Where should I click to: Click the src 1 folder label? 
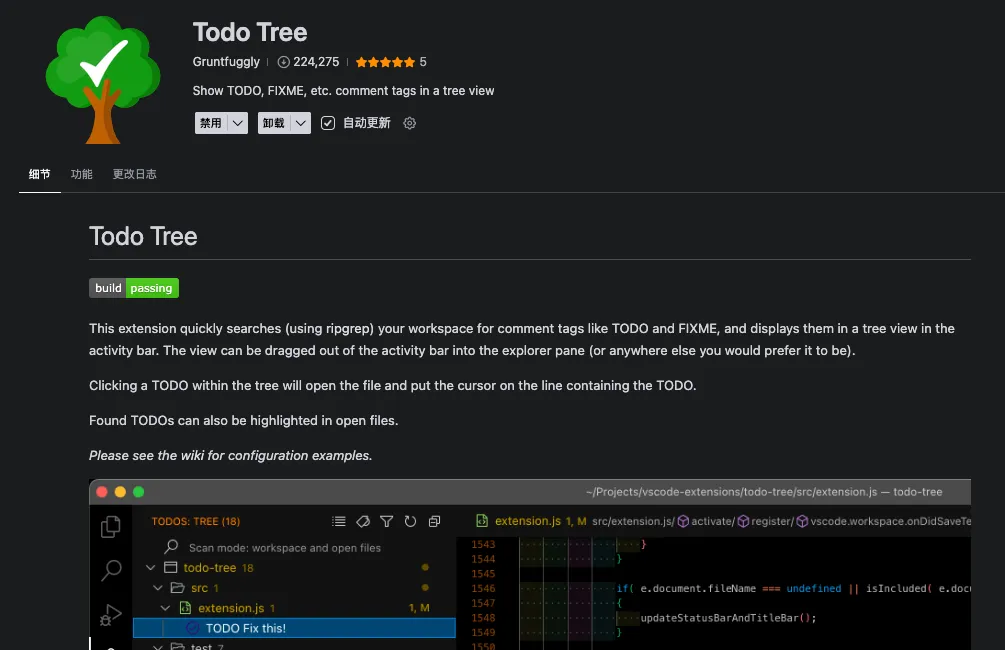pyautogui.click(x=205, y=588)
